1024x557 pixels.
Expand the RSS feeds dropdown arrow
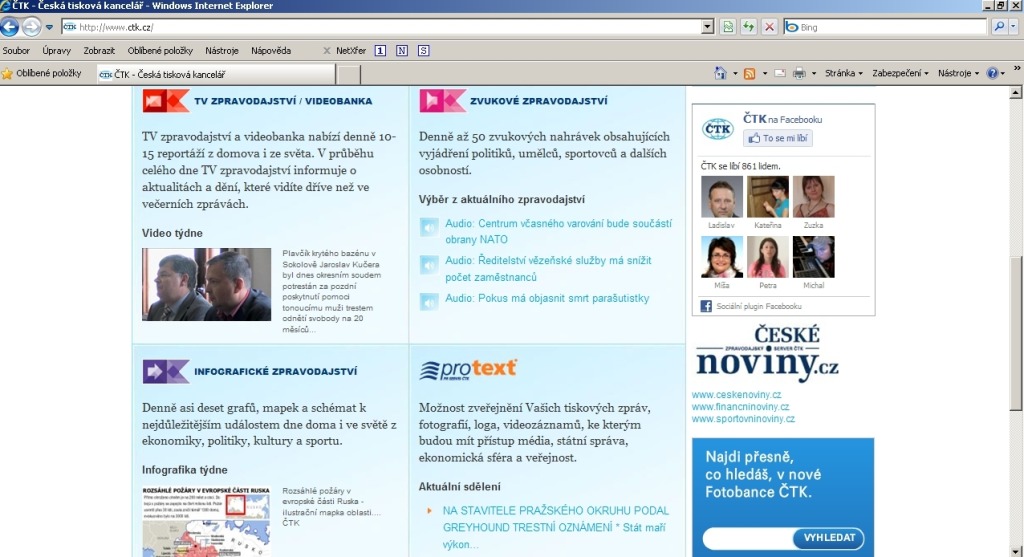pyautogui.click(x=765, y=73)
